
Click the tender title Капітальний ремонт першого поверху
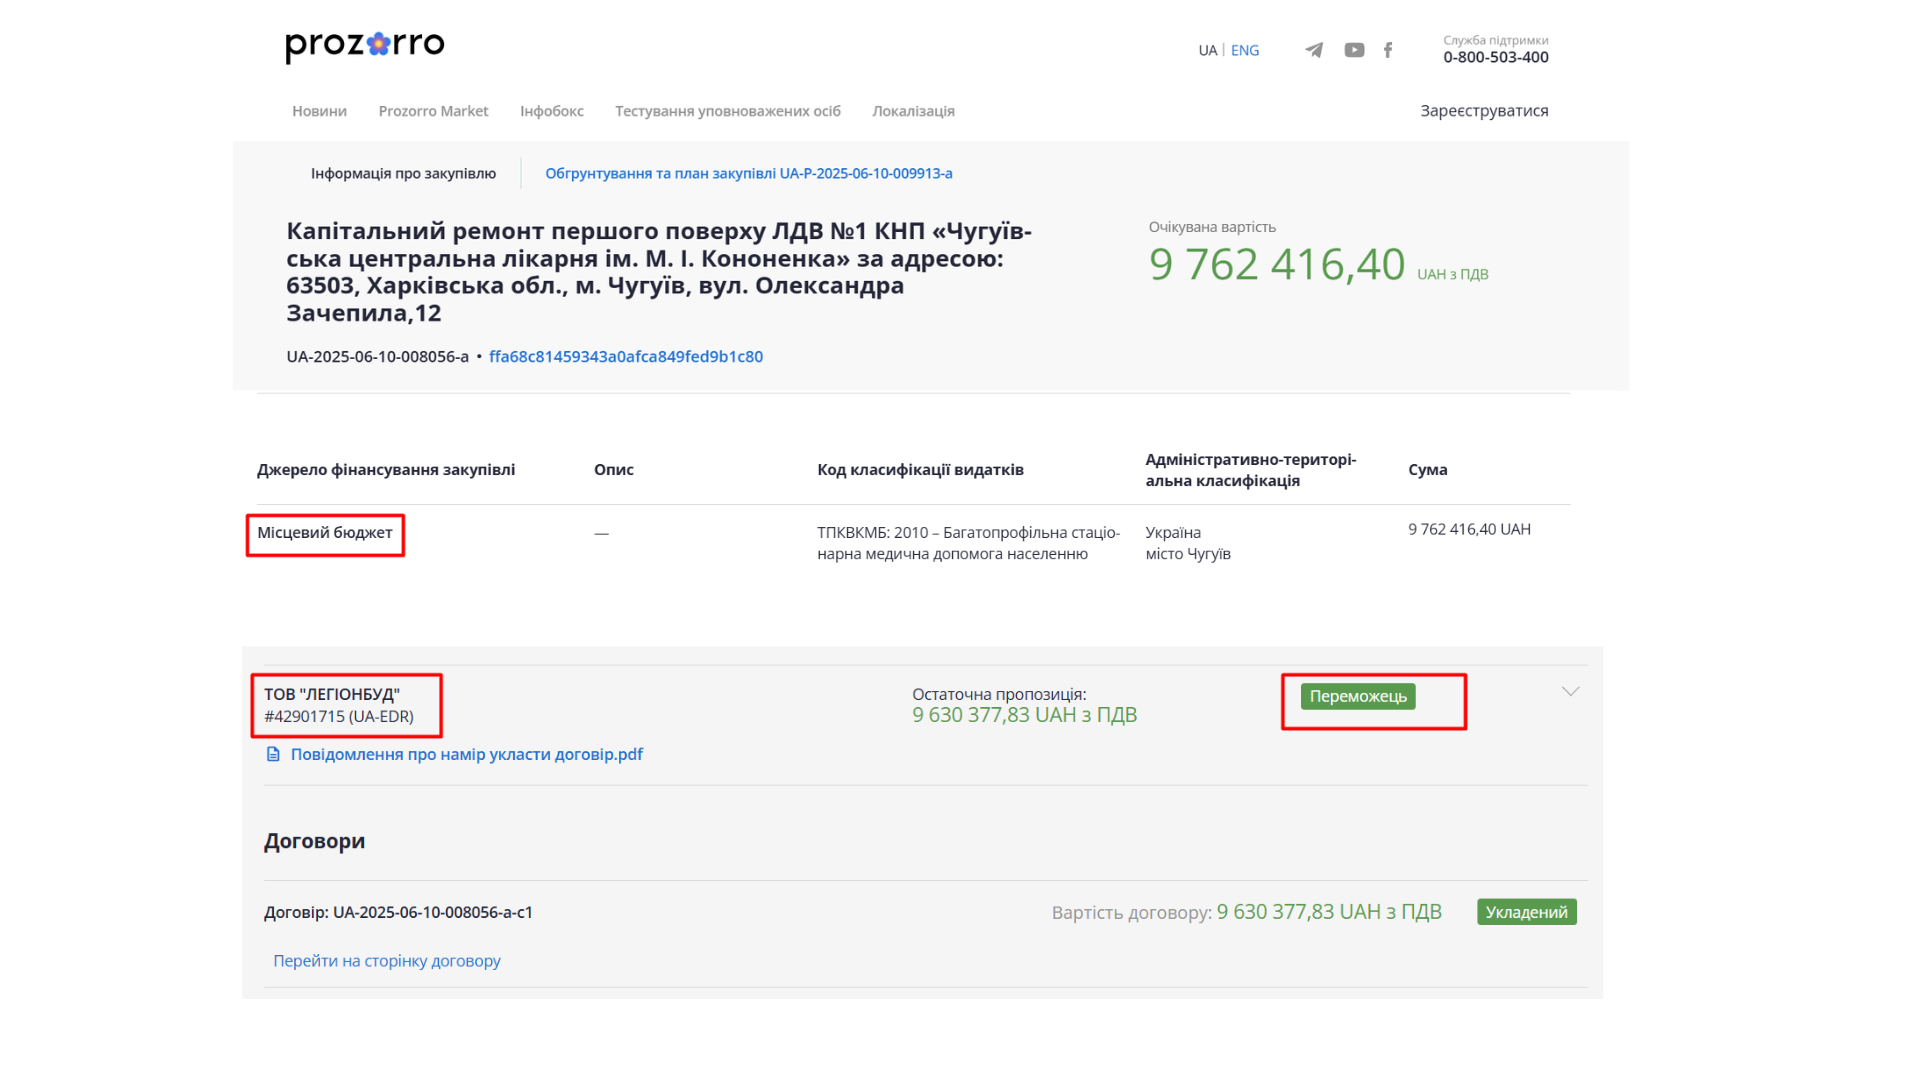tap(659, 272)
